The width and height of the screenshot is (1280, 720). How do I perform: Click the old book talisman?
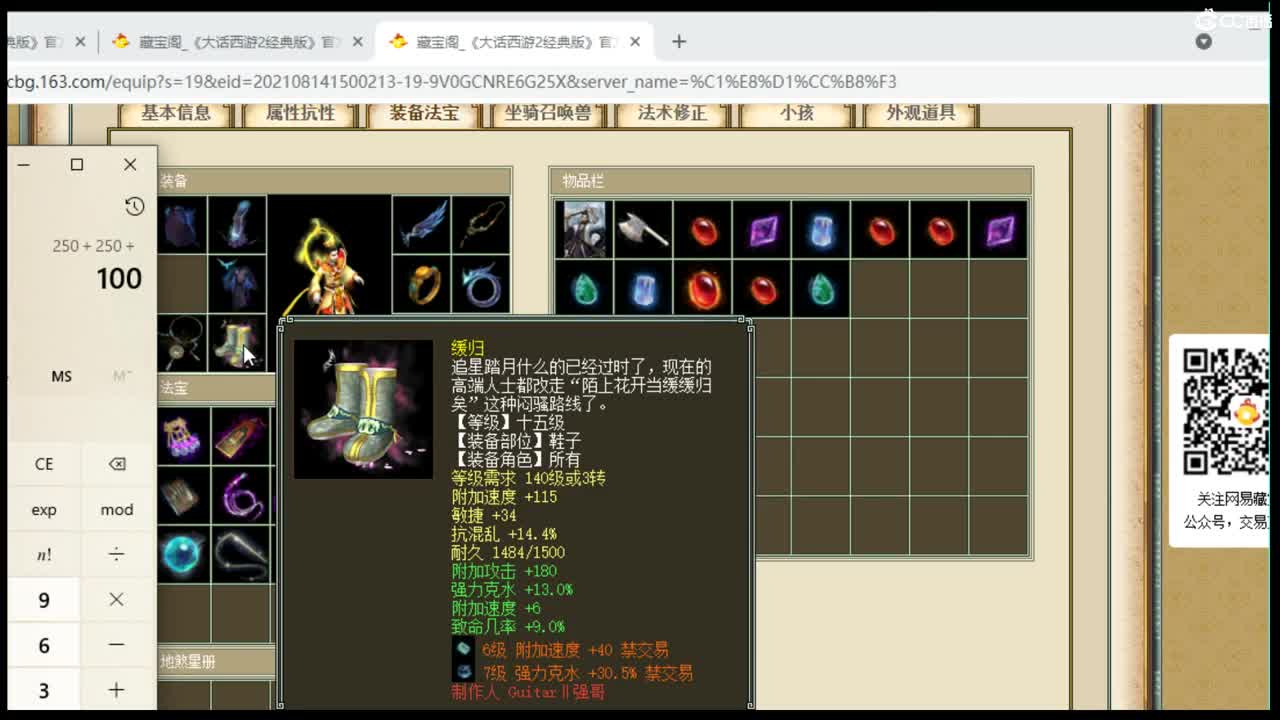pyautogui.click(x=182, y=495)
